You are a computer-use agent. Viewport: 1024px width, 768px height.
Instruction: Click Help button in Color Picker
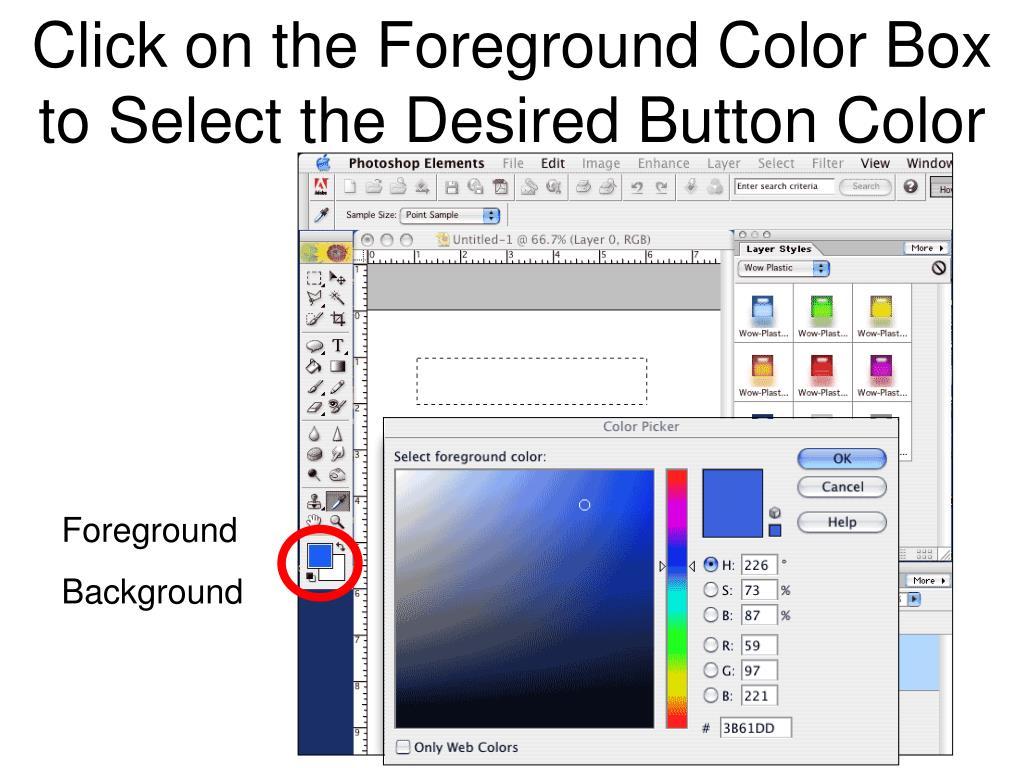click(x=842, y=522)
